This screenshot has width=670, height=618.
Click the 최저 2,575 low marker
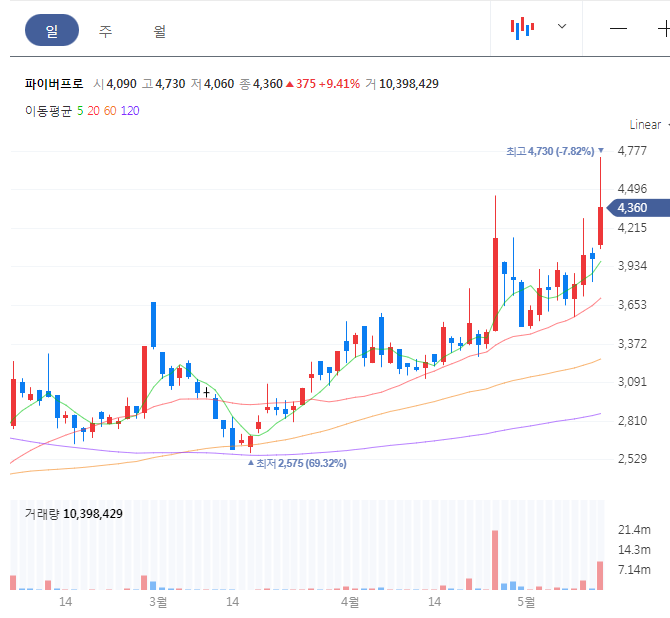tap(297, 463)
